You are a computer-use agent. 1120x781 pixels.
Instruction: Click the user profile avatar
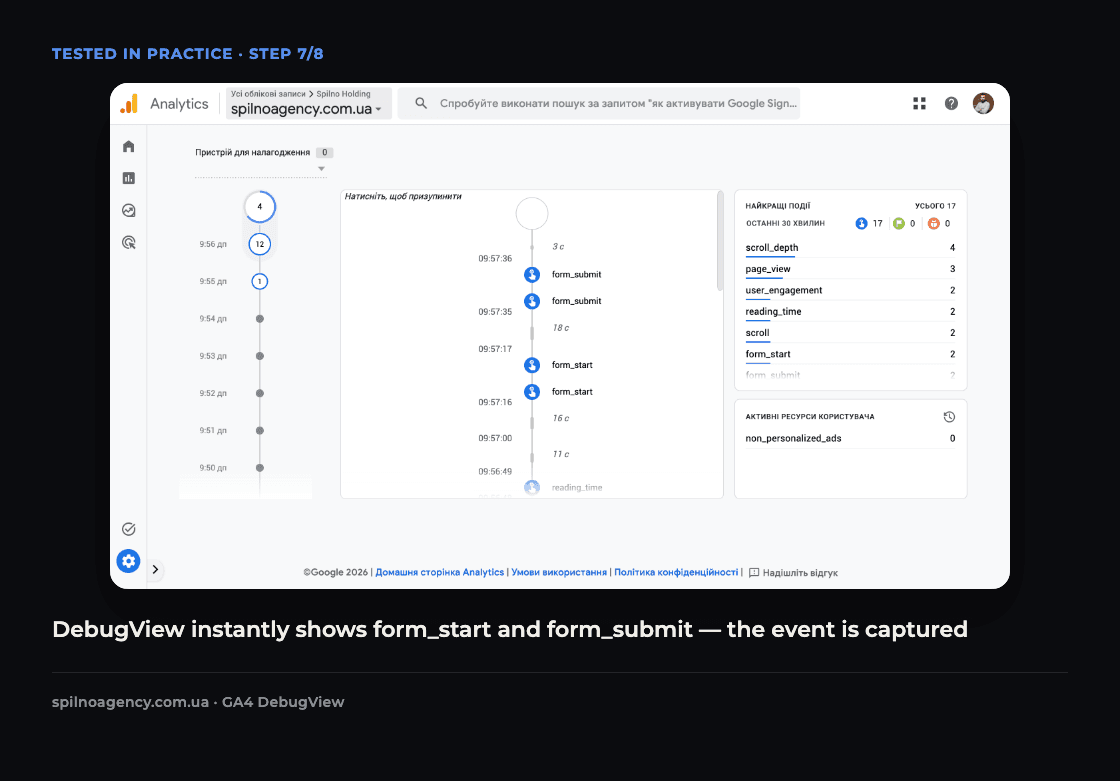(983, 104)
